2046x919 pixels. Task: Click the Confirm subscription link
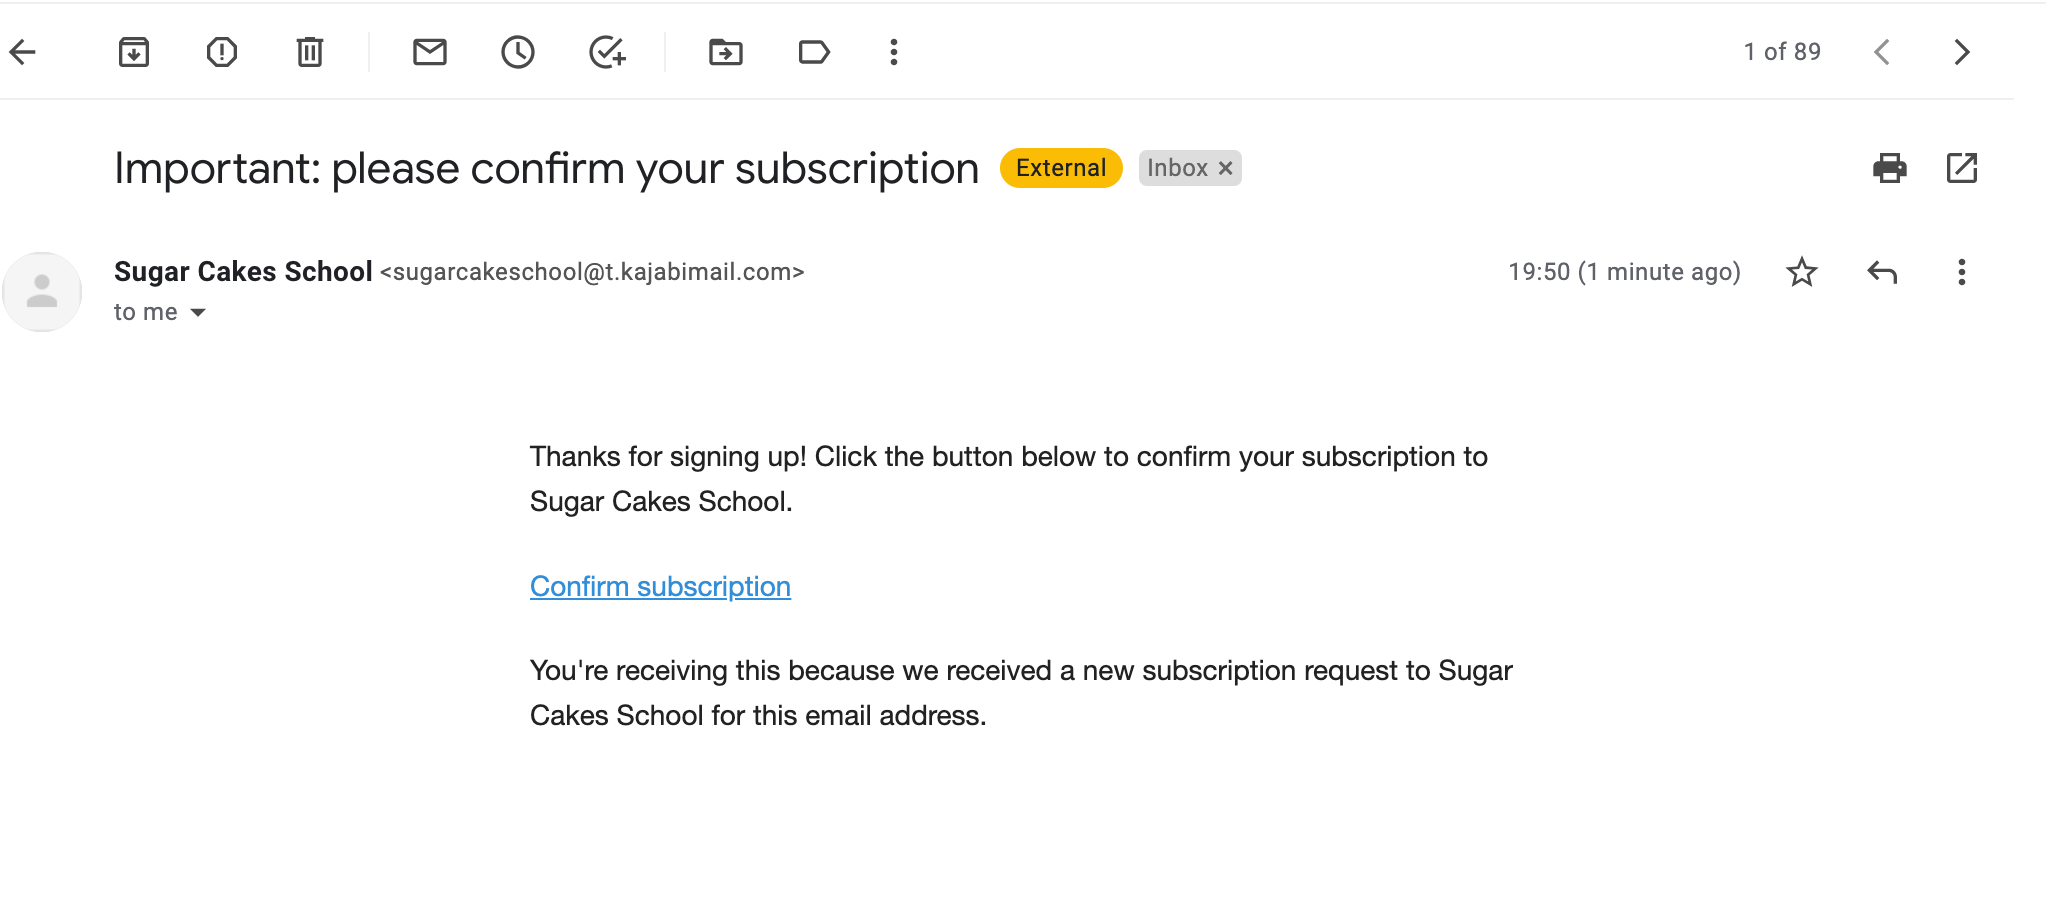(660, 586)
